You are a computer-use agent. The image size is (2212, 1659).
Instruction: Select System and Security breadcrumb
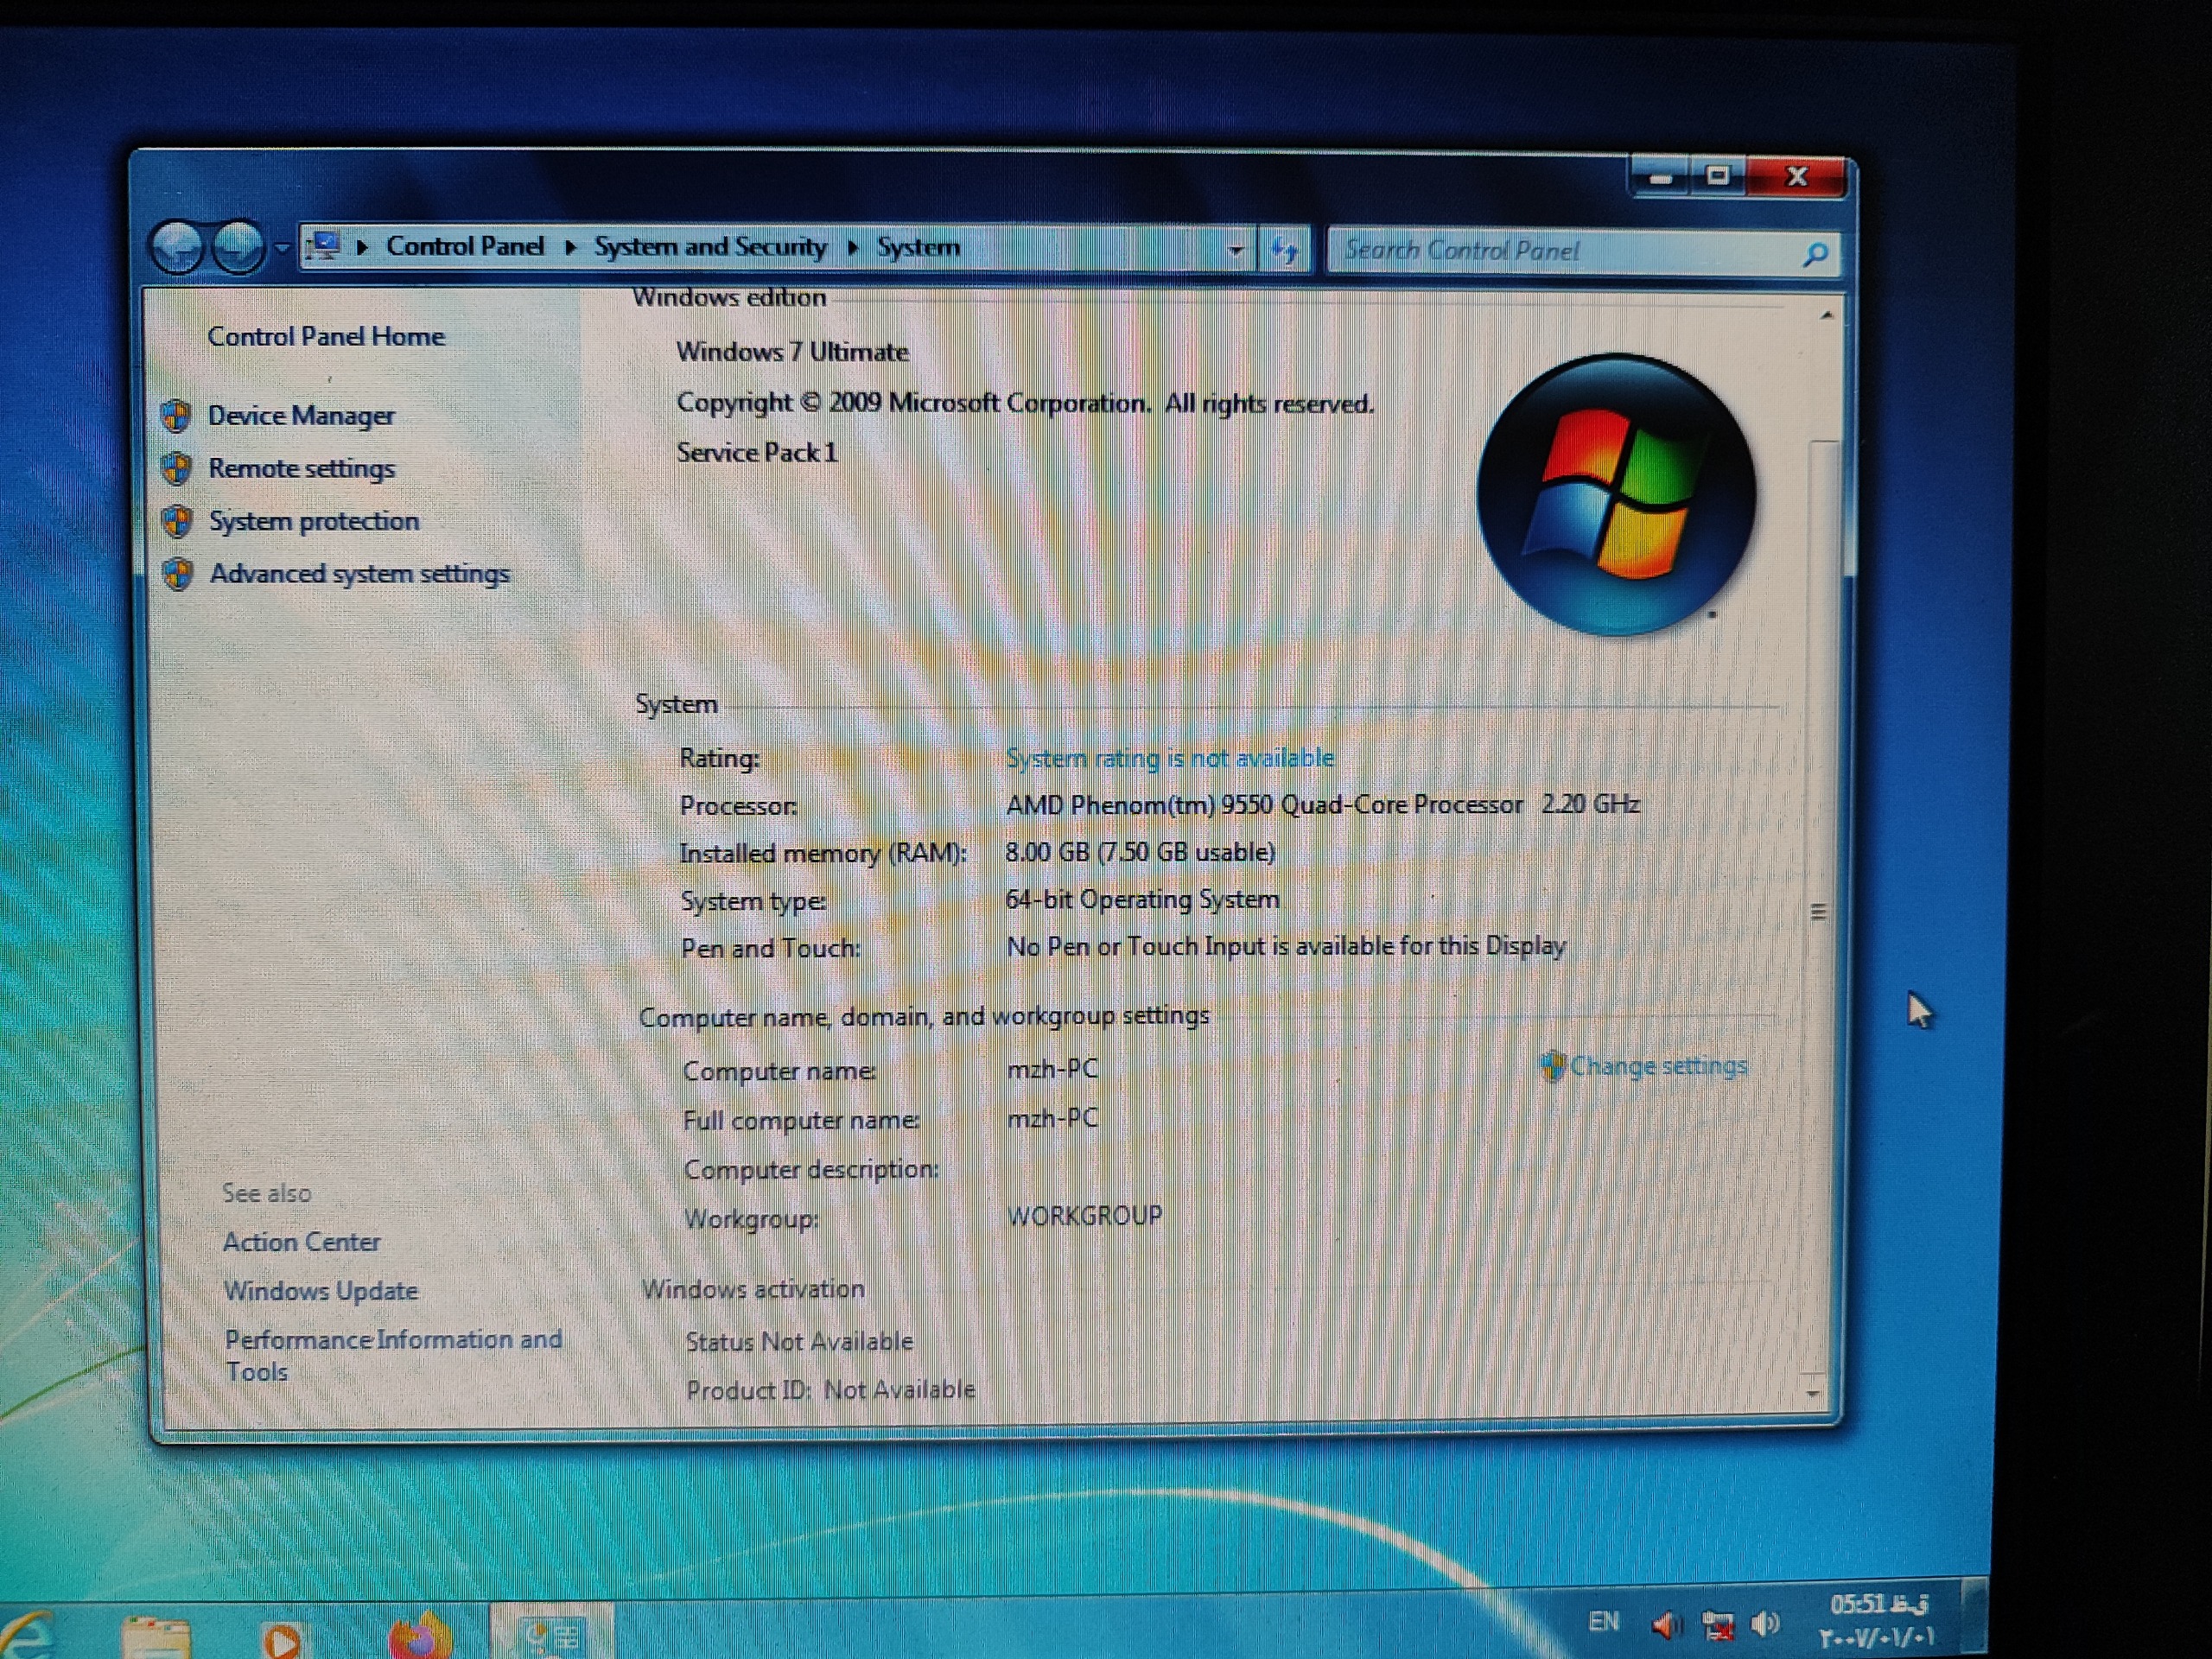tap(710, 247)
